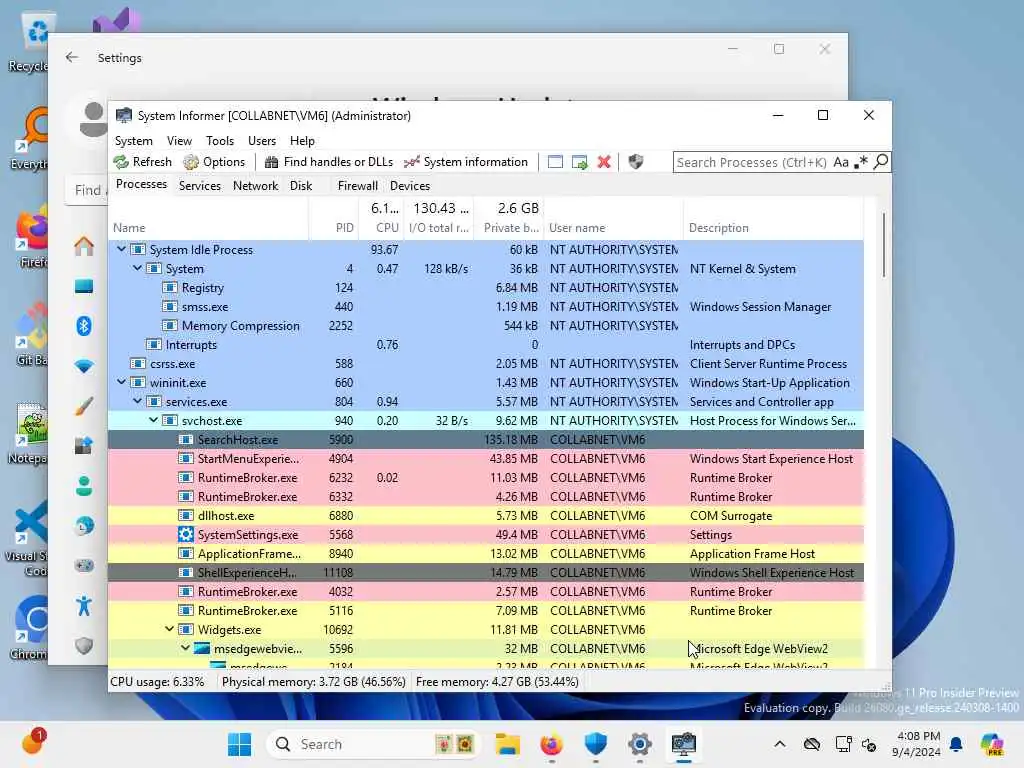Image resolution: width=1024 pixels, height=768 pixels.
Task: Select StartMenuExperience process row
Action: pyautogui.click(x=486, y=458)
